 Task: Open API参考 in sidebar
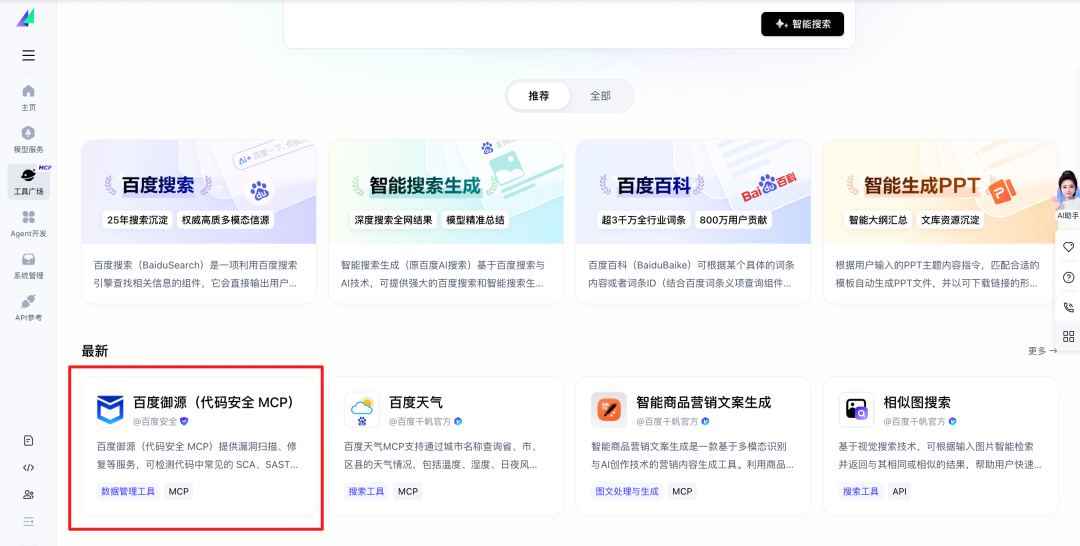pyautogui.click(x=28, y=308)
